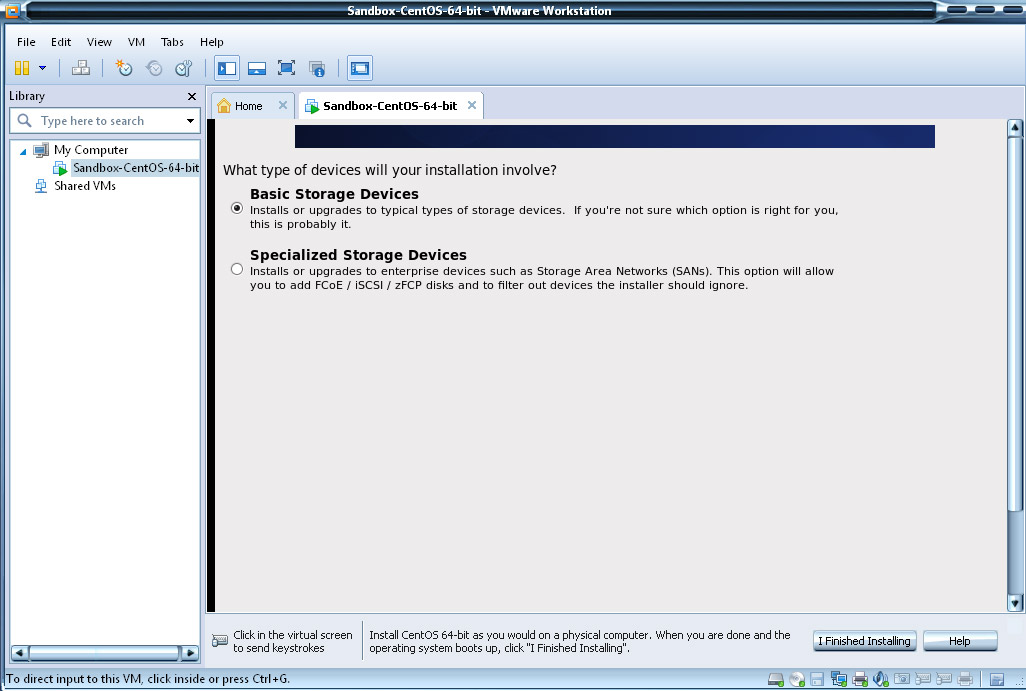The image size is (1026, 691).
Task: Click the greyed camera device status icon
Action: pos(902,679)
